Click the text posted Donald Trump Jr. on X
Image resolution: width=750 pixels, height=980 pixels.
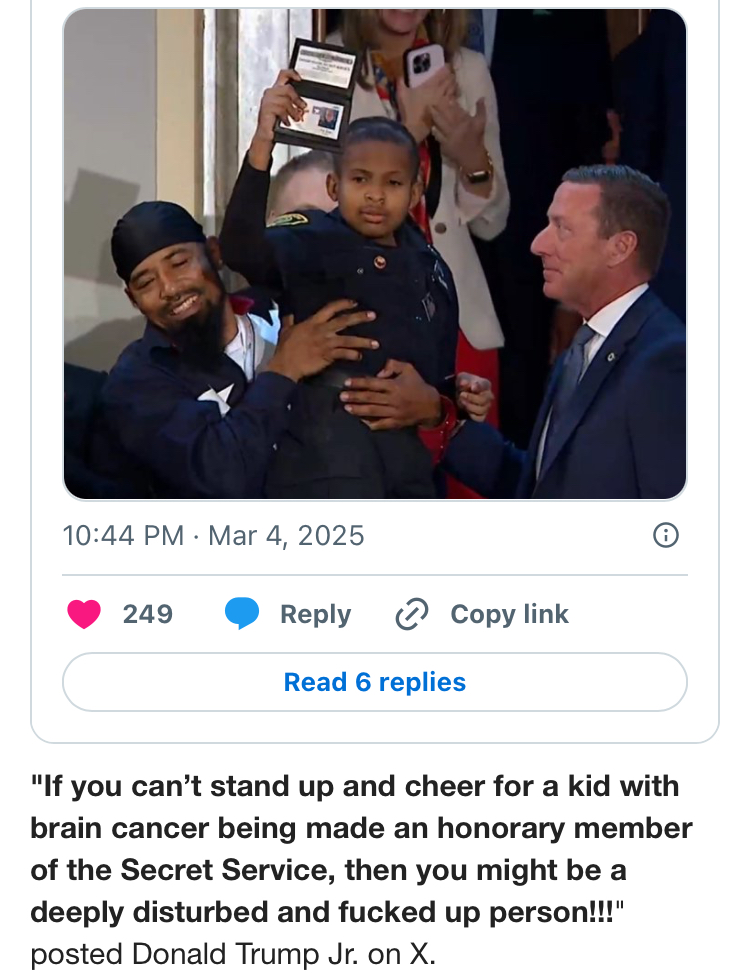click(x=233, y=954)
